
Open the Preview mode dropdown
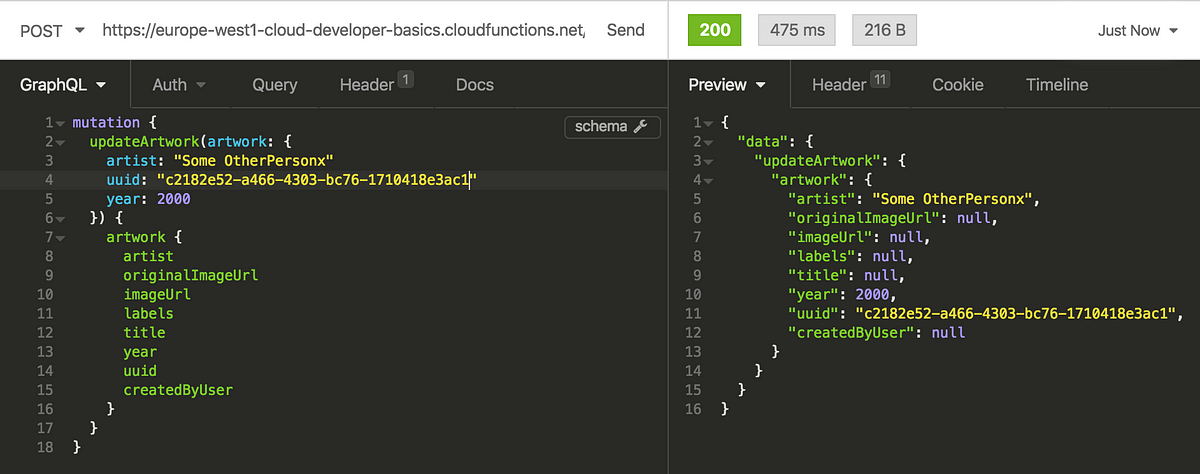[727, 85]
